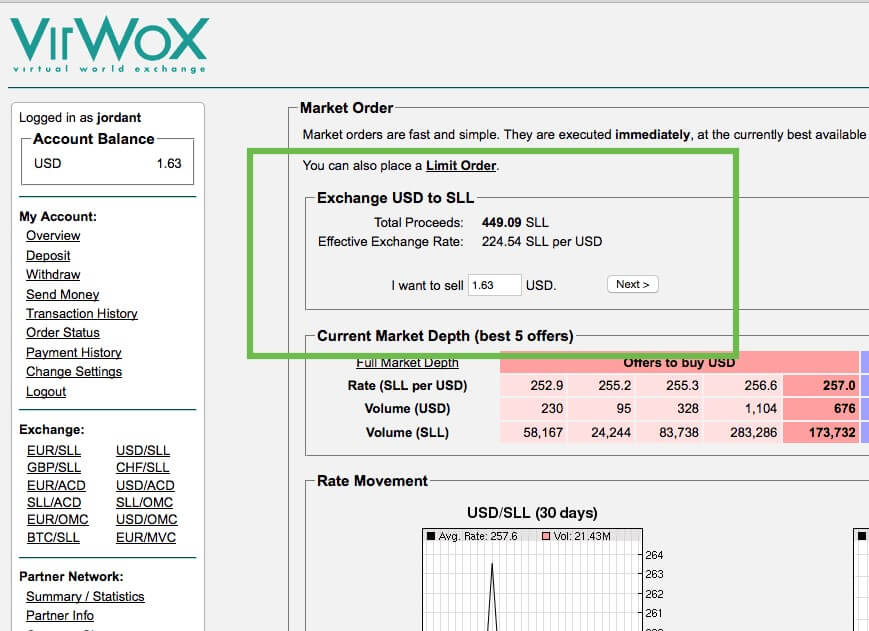Click the Vol legend pink square
The image size is (869, 631).
click(x=546, y=536)
